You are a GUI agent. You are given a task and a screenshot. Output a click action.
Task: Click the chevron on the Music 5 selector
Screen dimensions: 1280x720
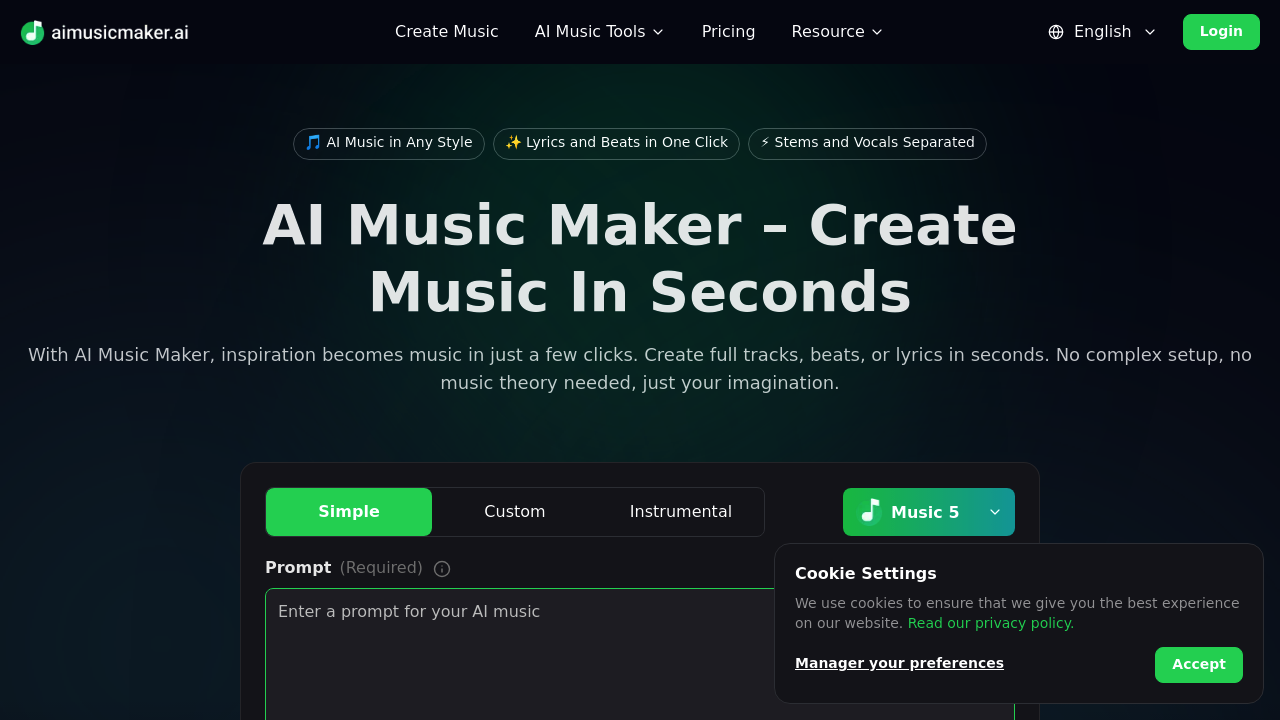click(995, 511)
